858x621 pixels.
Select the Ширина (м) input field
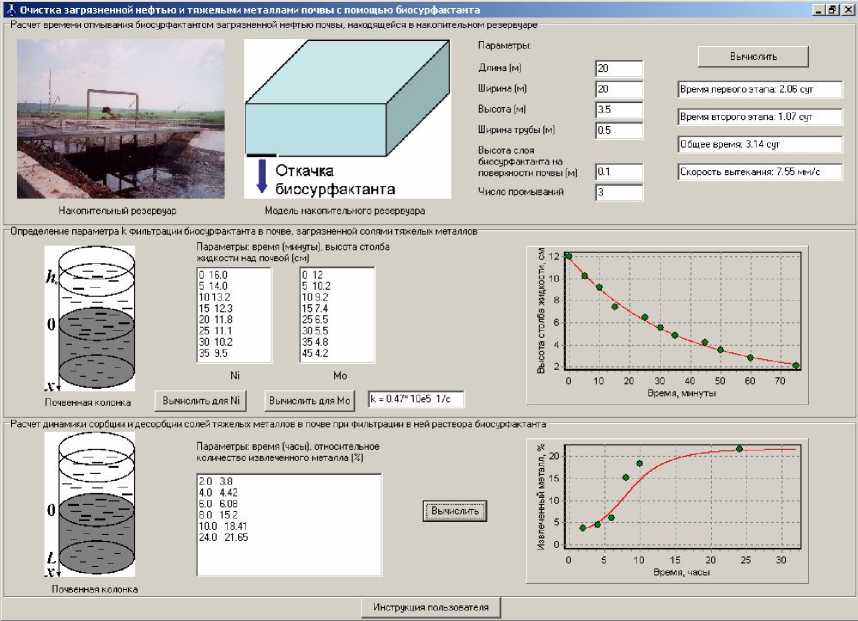click(618, 89)
